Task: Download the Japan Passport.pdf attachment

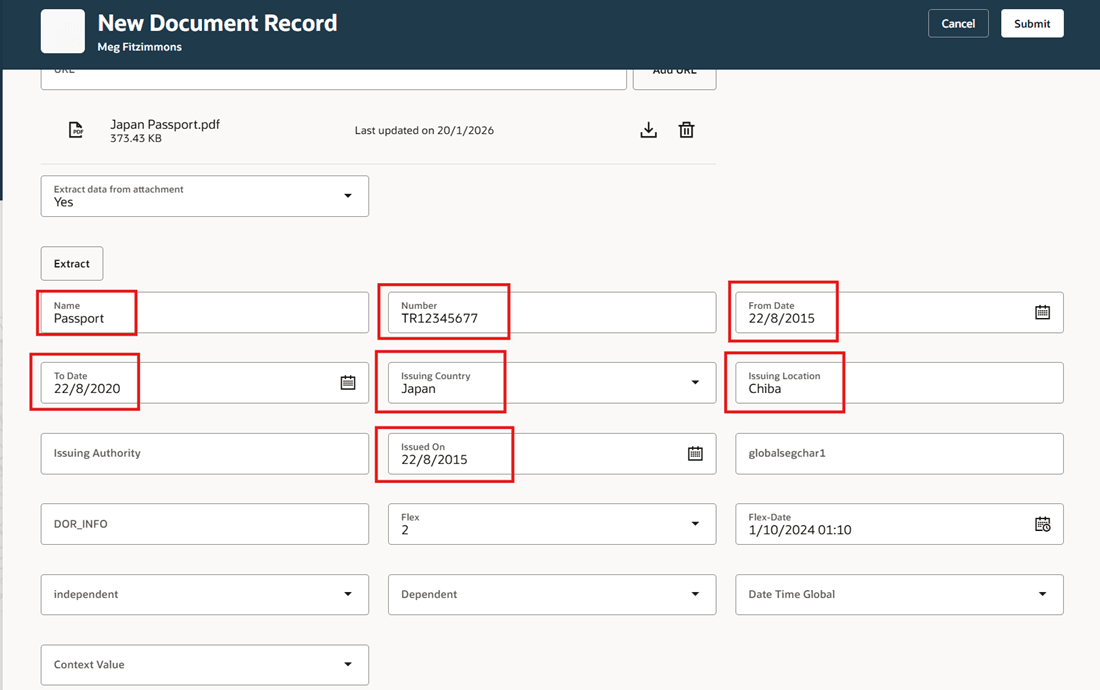Action: click(x=648, y=130)
